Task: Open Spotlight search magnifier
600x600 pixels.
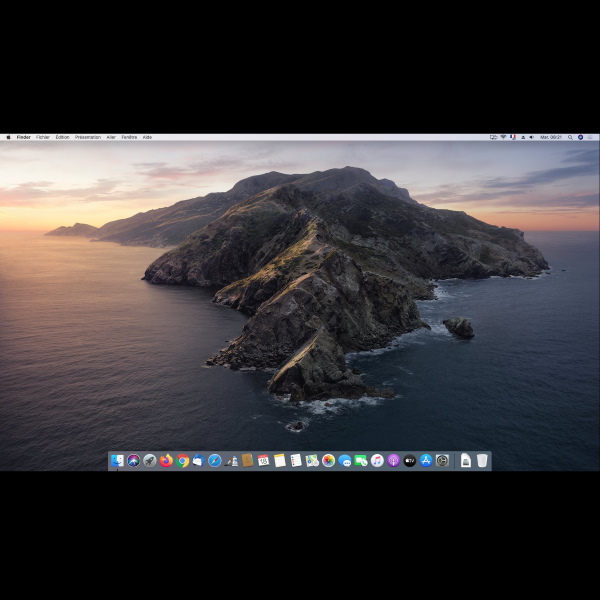Action: (570, 137)
